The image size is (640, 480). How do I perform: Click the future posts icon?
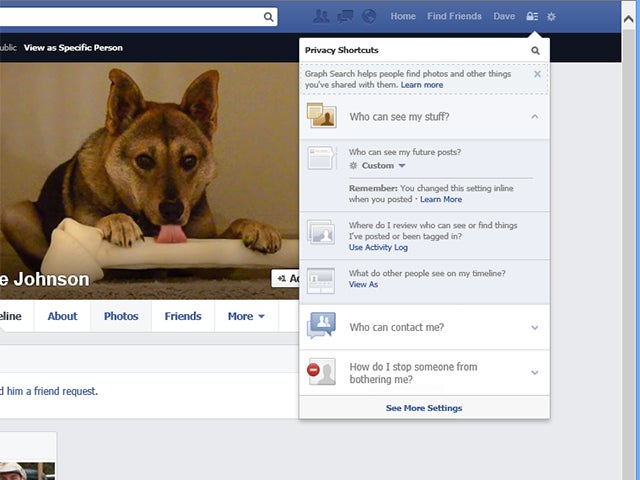(322, 158)
